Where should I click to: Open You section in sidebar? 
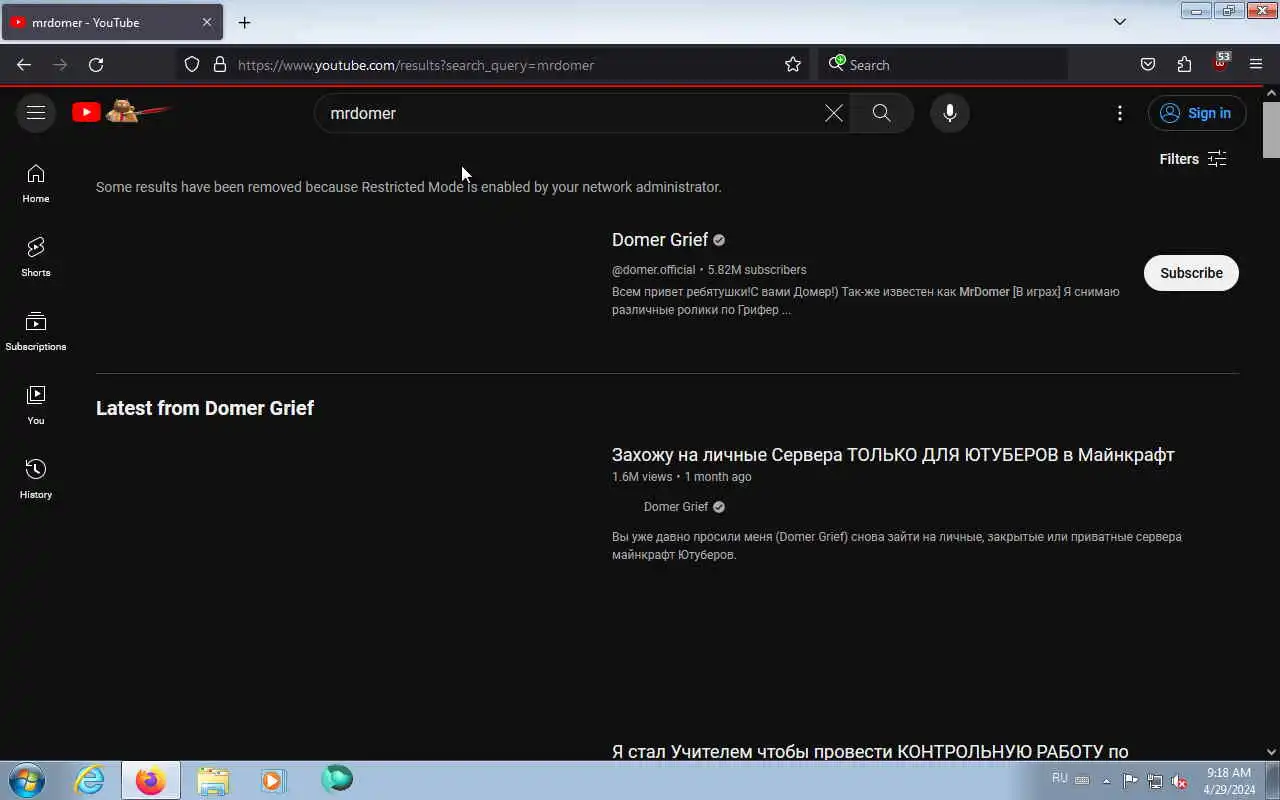[36, 406]
